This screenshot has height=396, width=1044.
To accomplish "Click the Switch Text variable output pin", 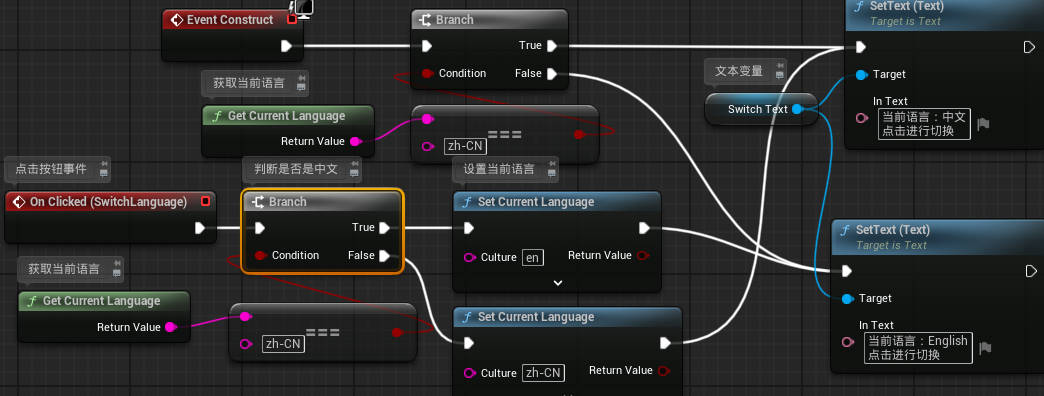I will click(x=797, y=109).
